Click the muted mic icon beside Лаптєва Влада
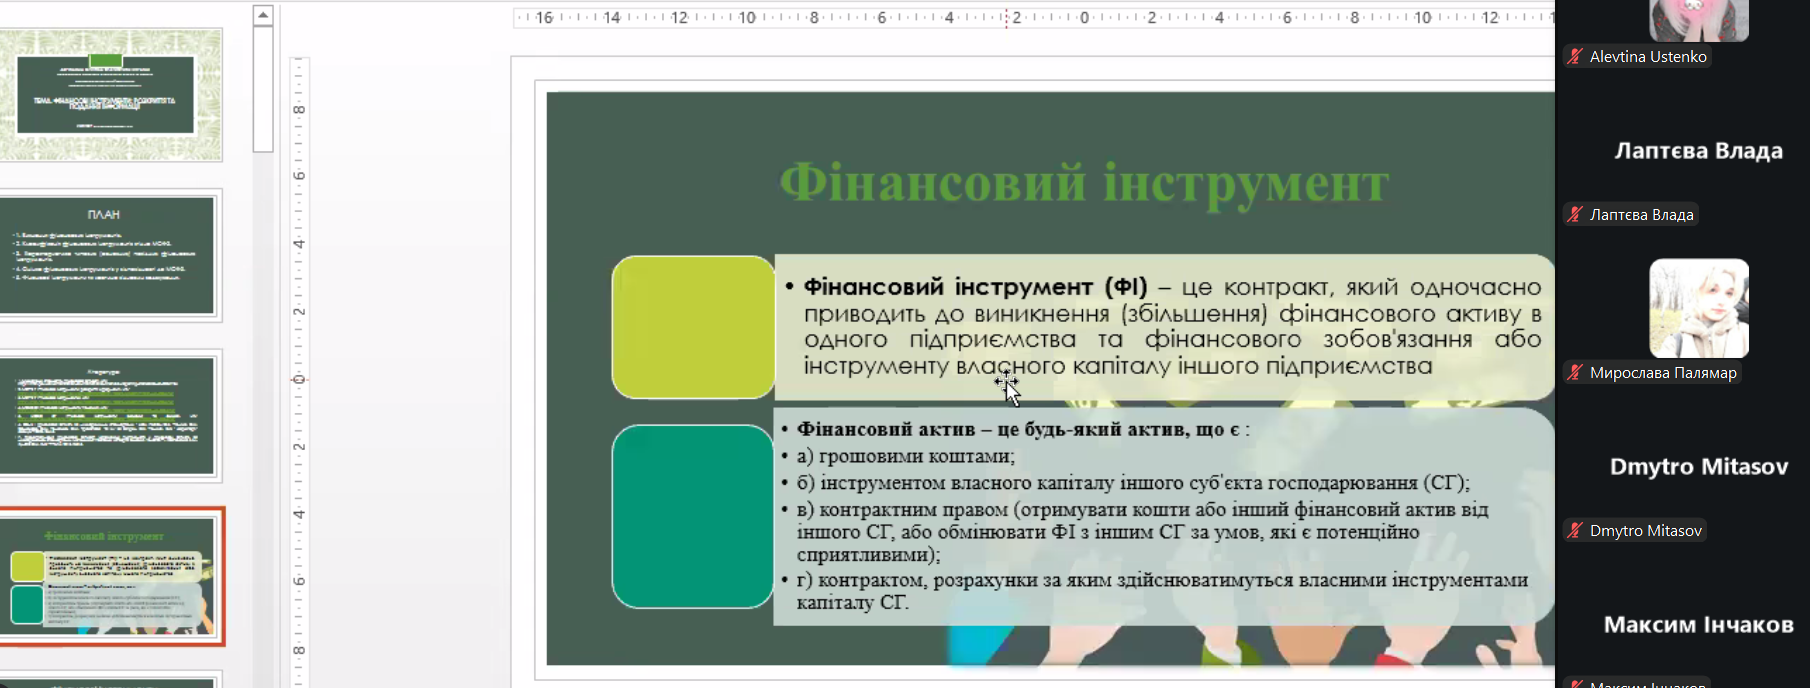1810x688 pixels. [1575, 215]
